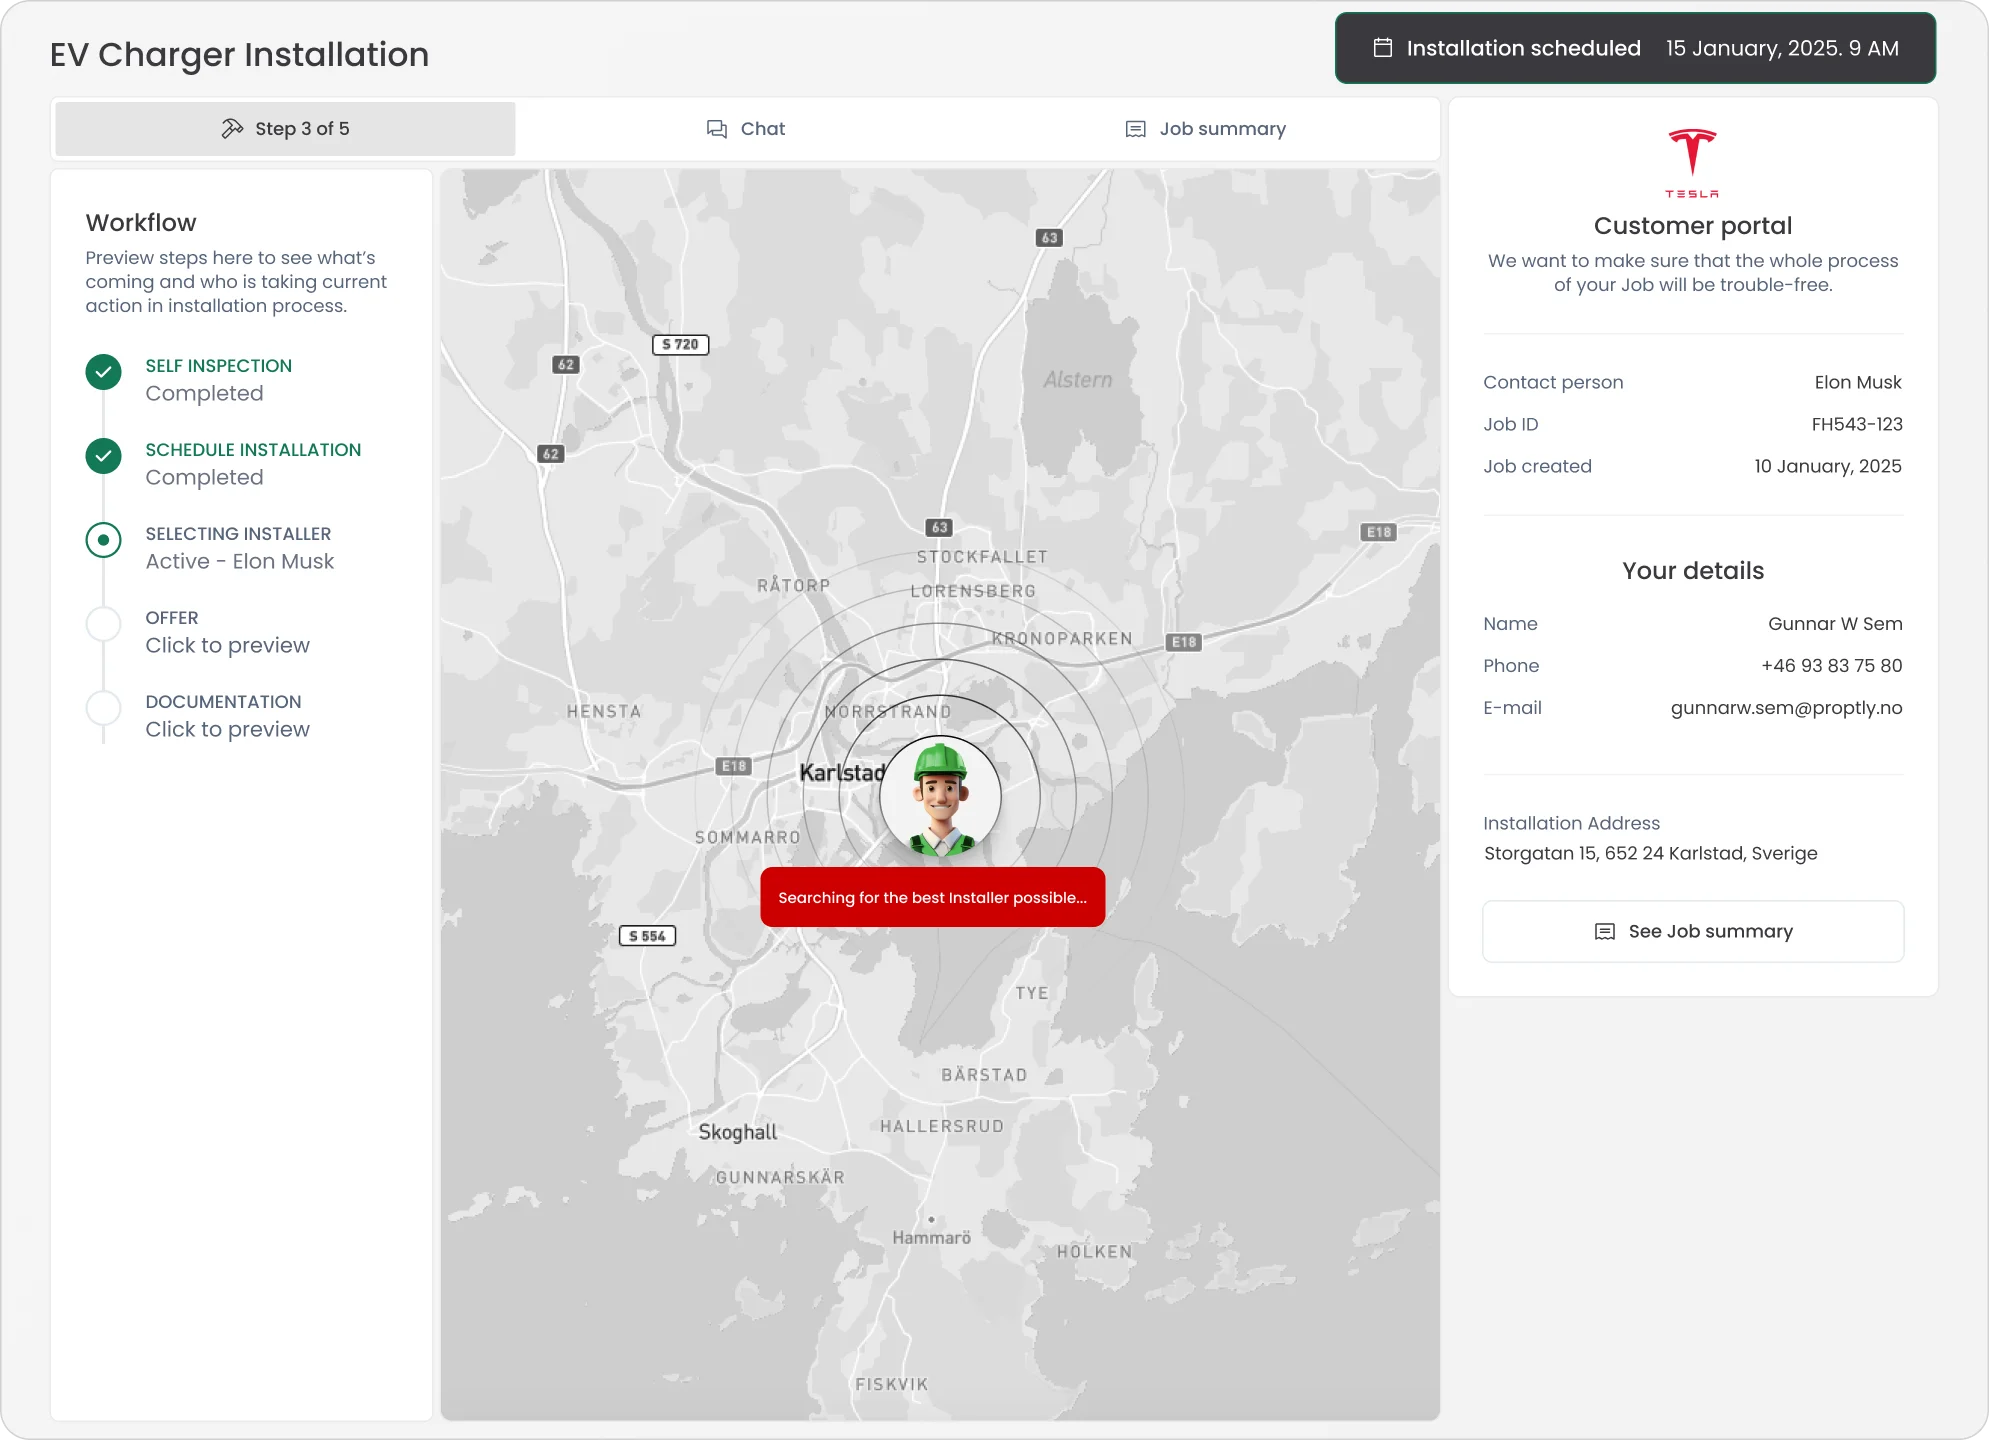Click the Installation scheduled date banner
This screenshot has width=1989, height=1440.
(1635, 48)
